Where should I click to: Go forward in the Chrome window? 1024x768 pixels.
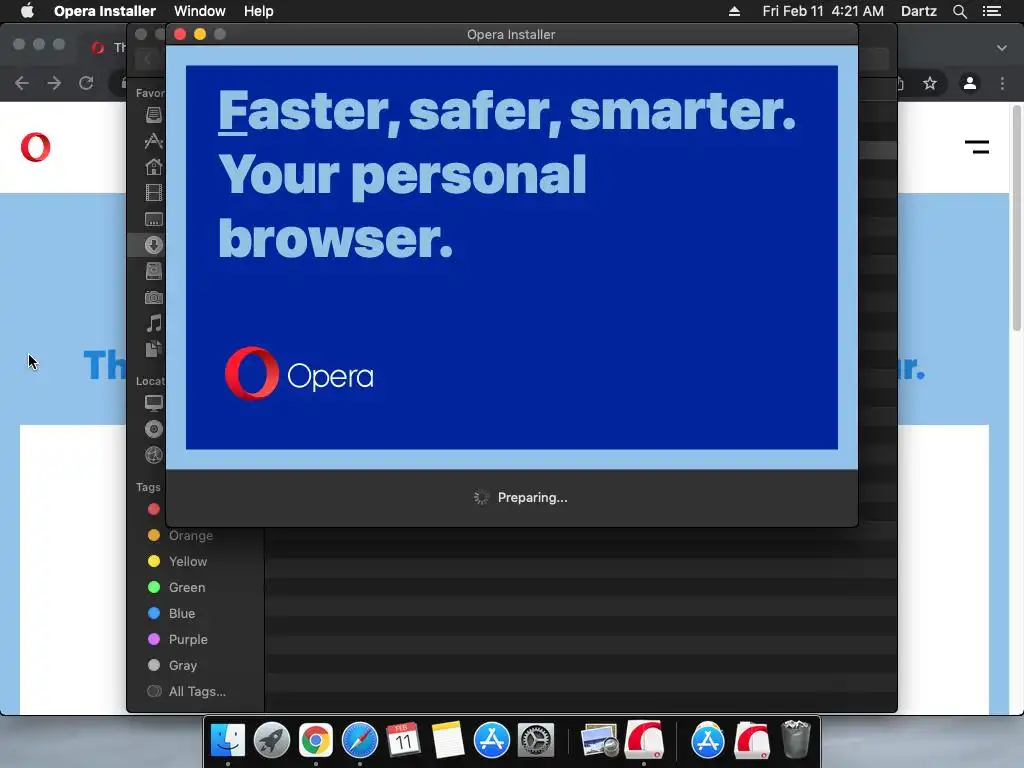(x=54, y=83)
